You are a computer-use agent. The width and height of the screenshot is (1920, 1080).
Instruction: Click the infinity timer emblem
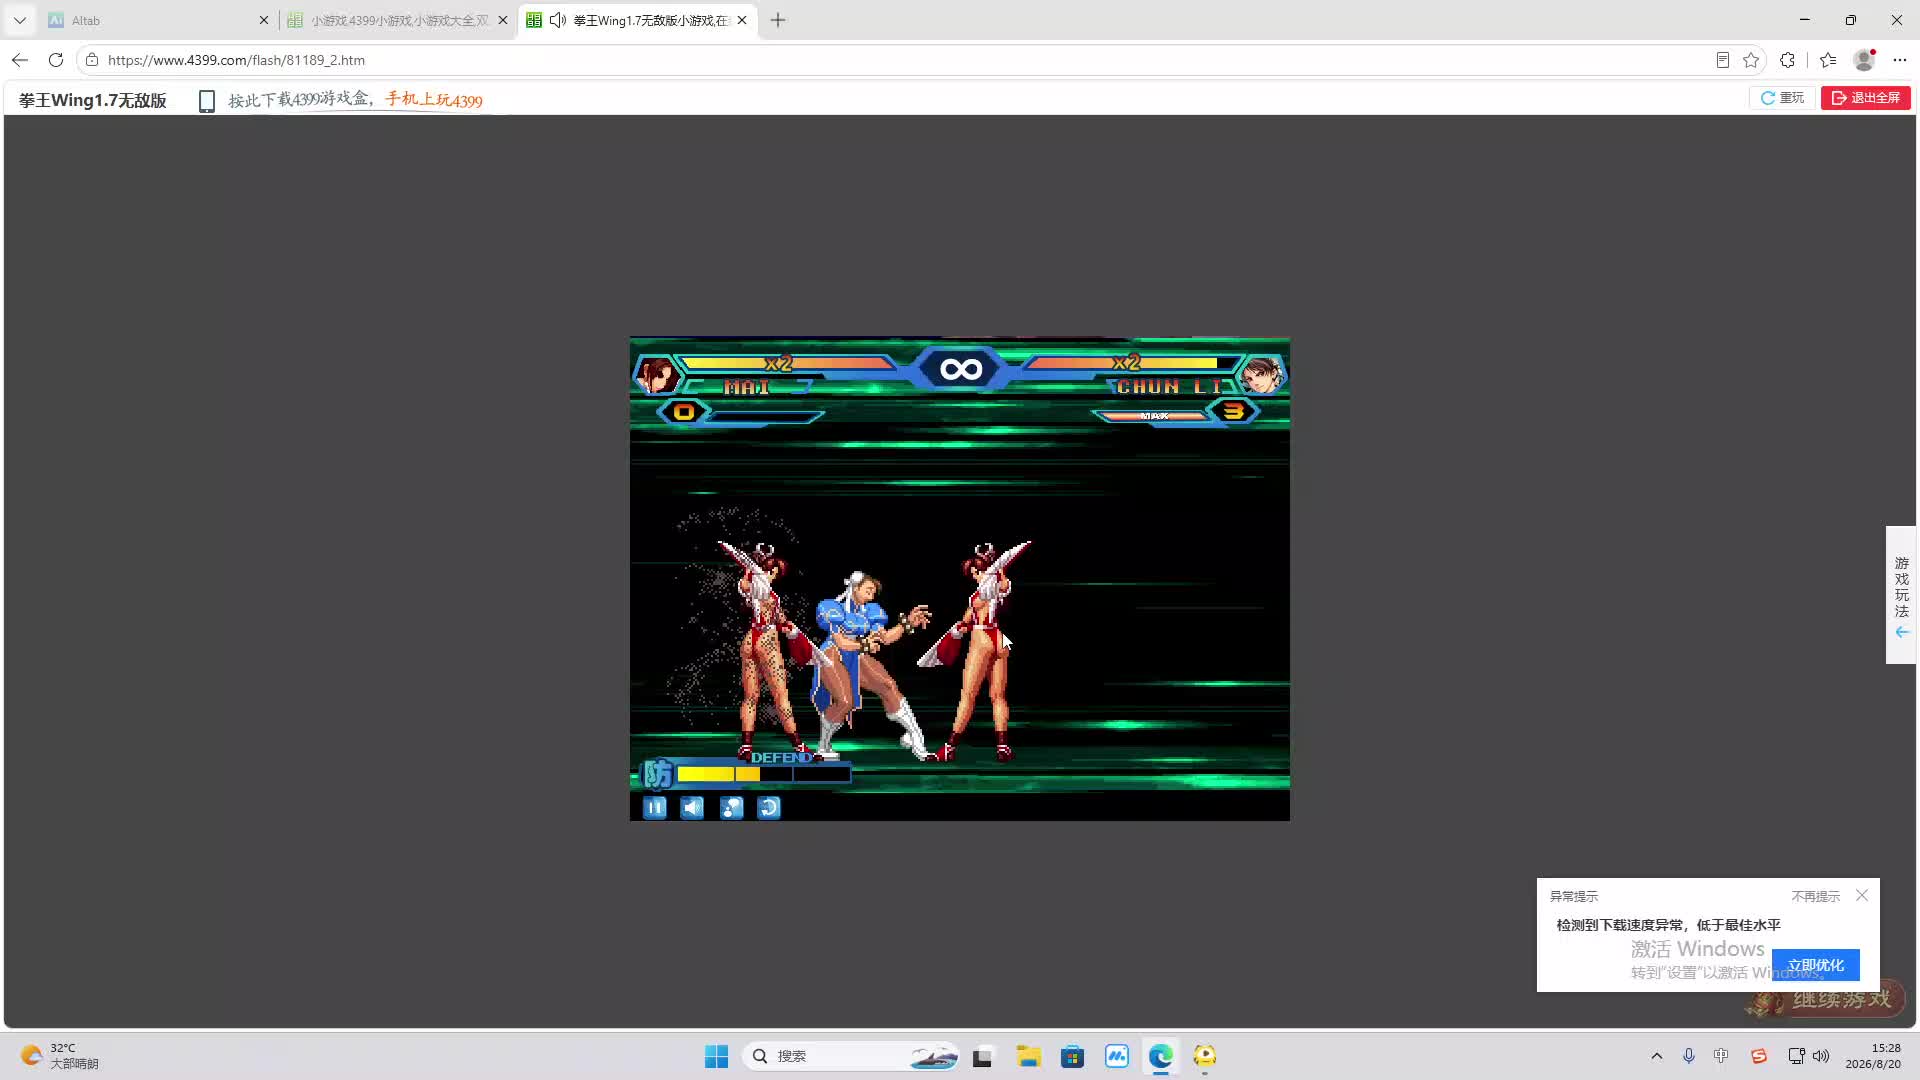click(x=961, y=370)
